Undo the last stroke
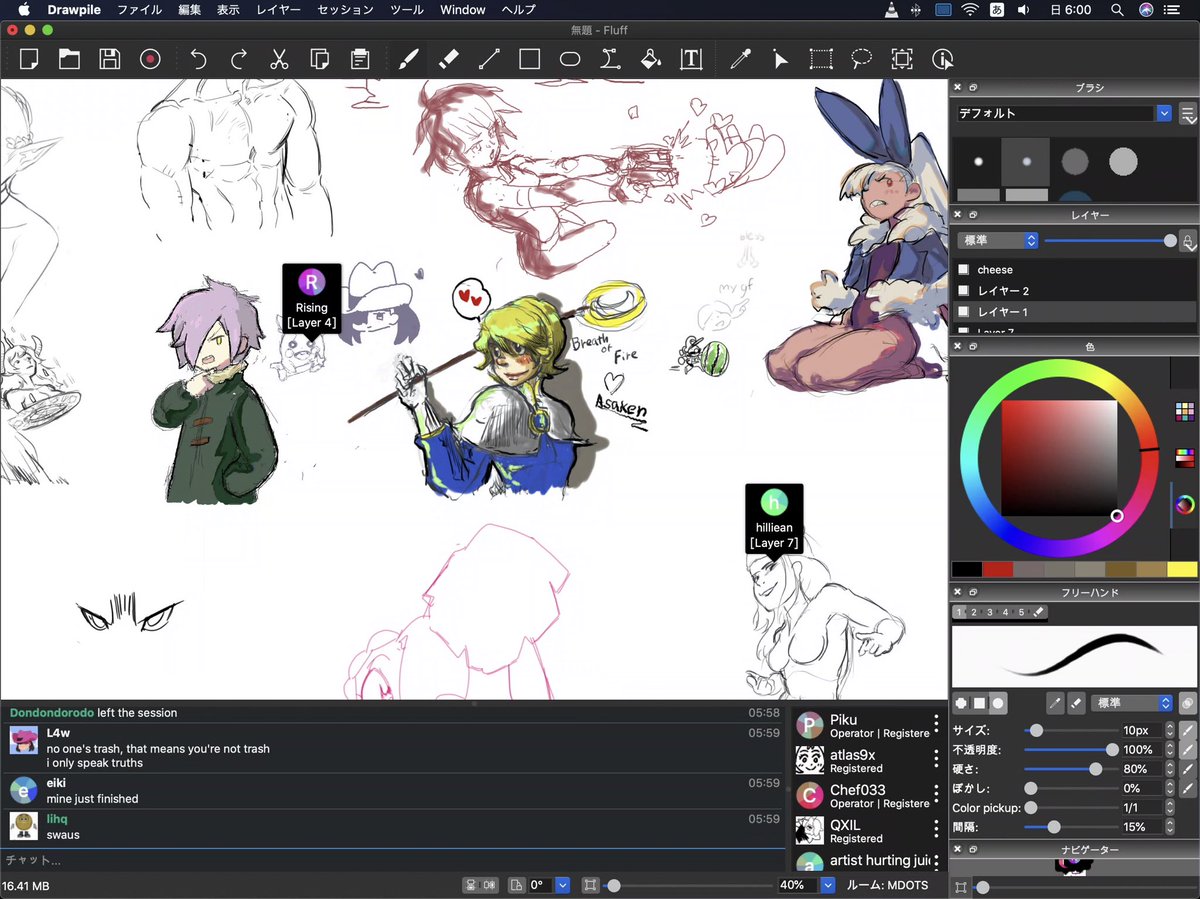 coord(198,60)
